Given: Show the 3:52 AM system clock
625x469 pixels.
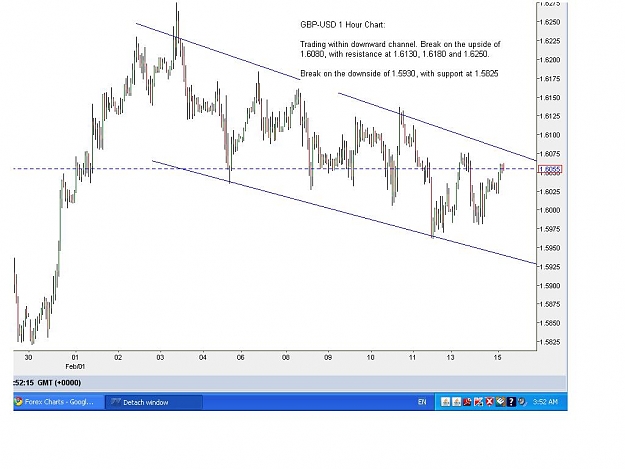Looking at the screenshot, I should coord(545,402).
